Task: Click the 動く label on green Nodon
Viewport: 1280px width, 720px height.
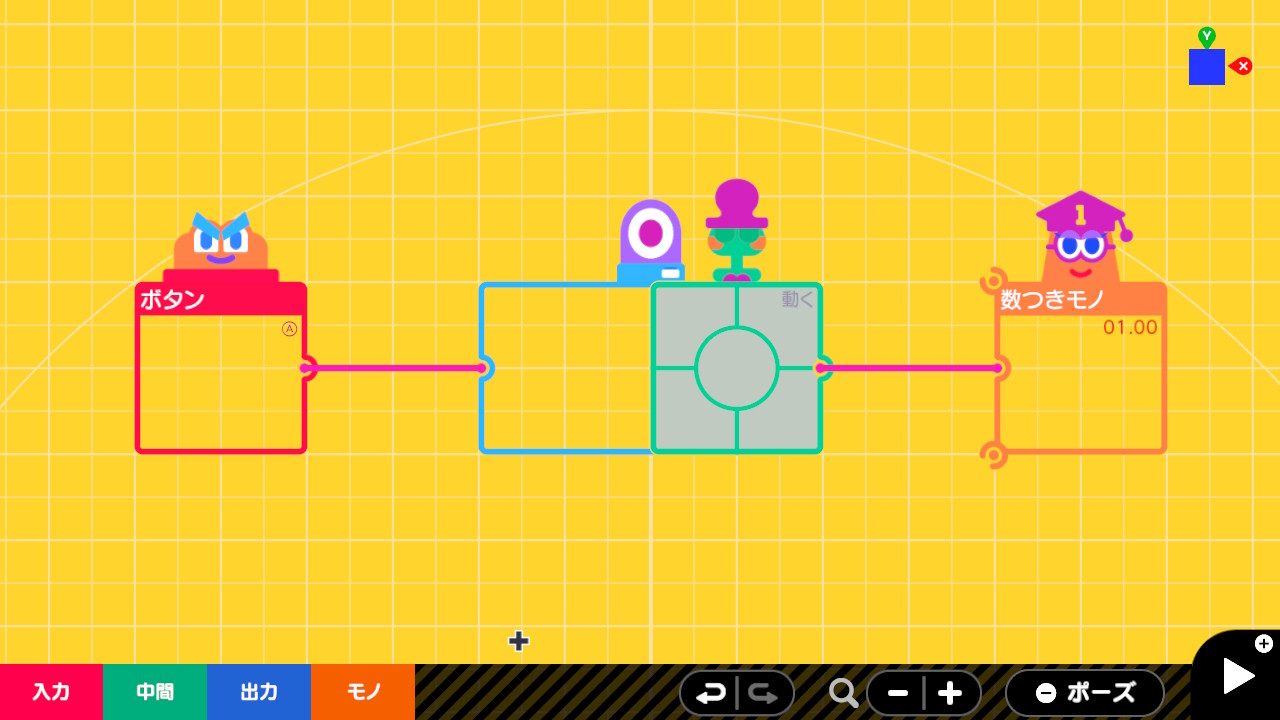Action: pyautogui.click(x=798, y=299)
